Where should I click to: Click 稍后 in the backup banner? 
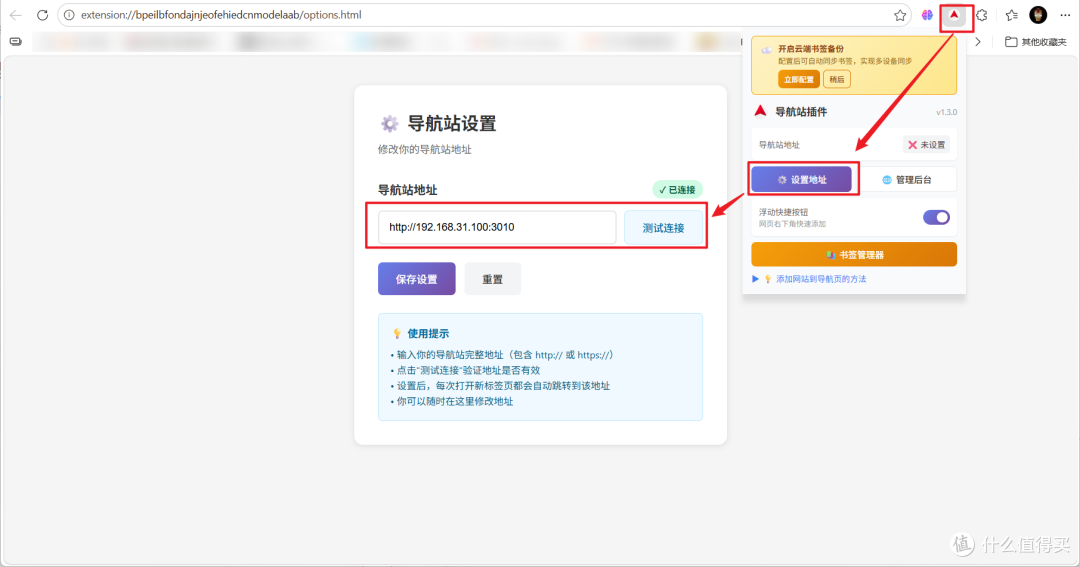click(837, 79)
